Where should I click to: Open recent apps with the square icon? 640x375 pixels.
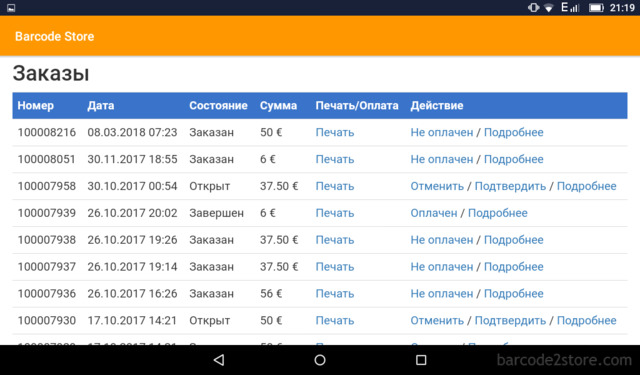pos(421,359)
